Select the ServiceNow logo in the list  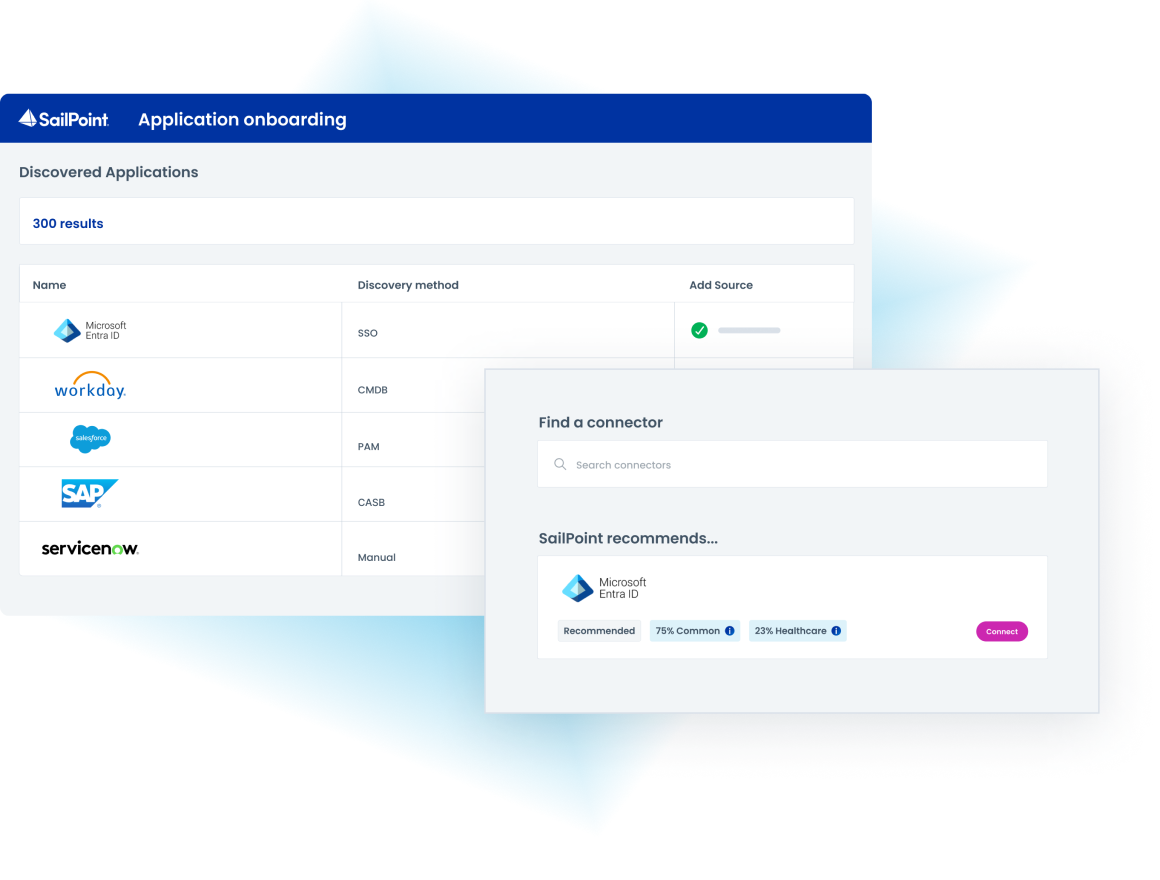click(89, 548)
